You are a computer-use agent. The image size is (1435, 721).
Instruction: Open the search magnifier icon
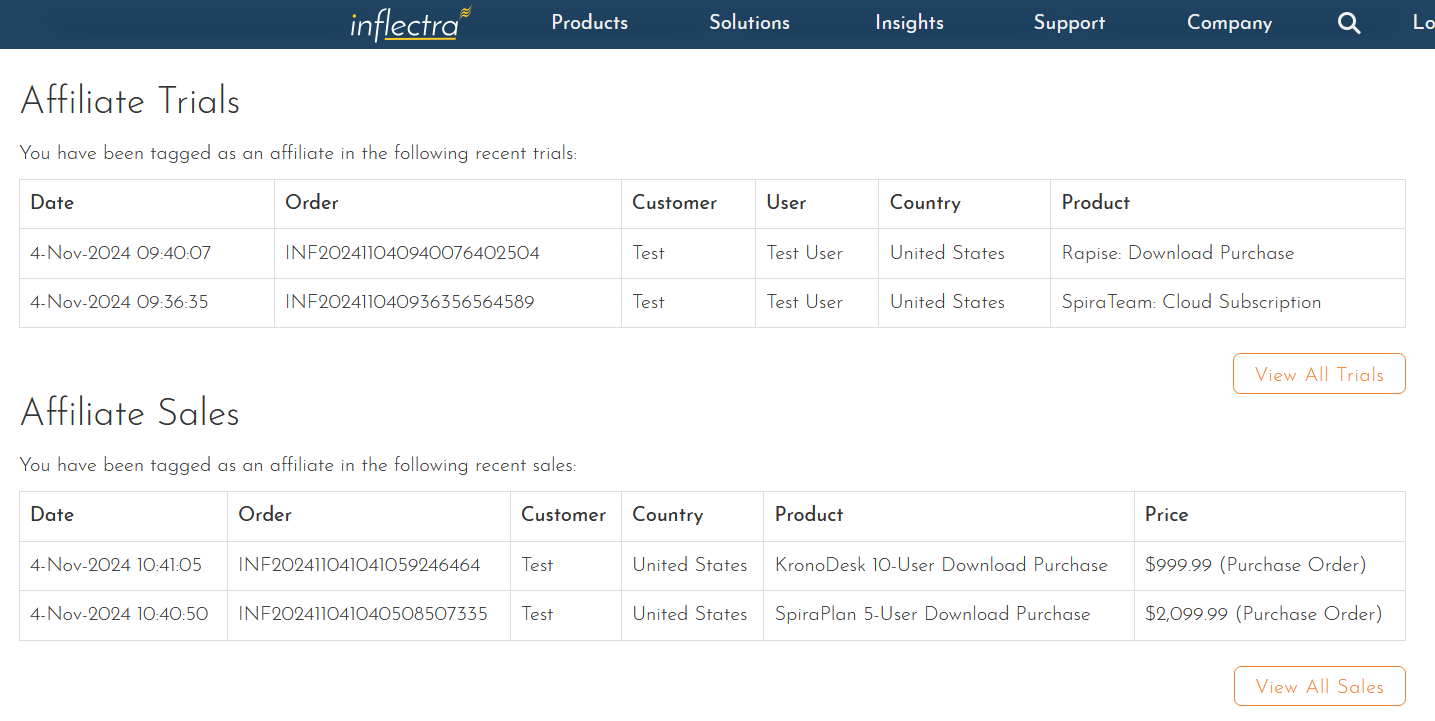1349,23
